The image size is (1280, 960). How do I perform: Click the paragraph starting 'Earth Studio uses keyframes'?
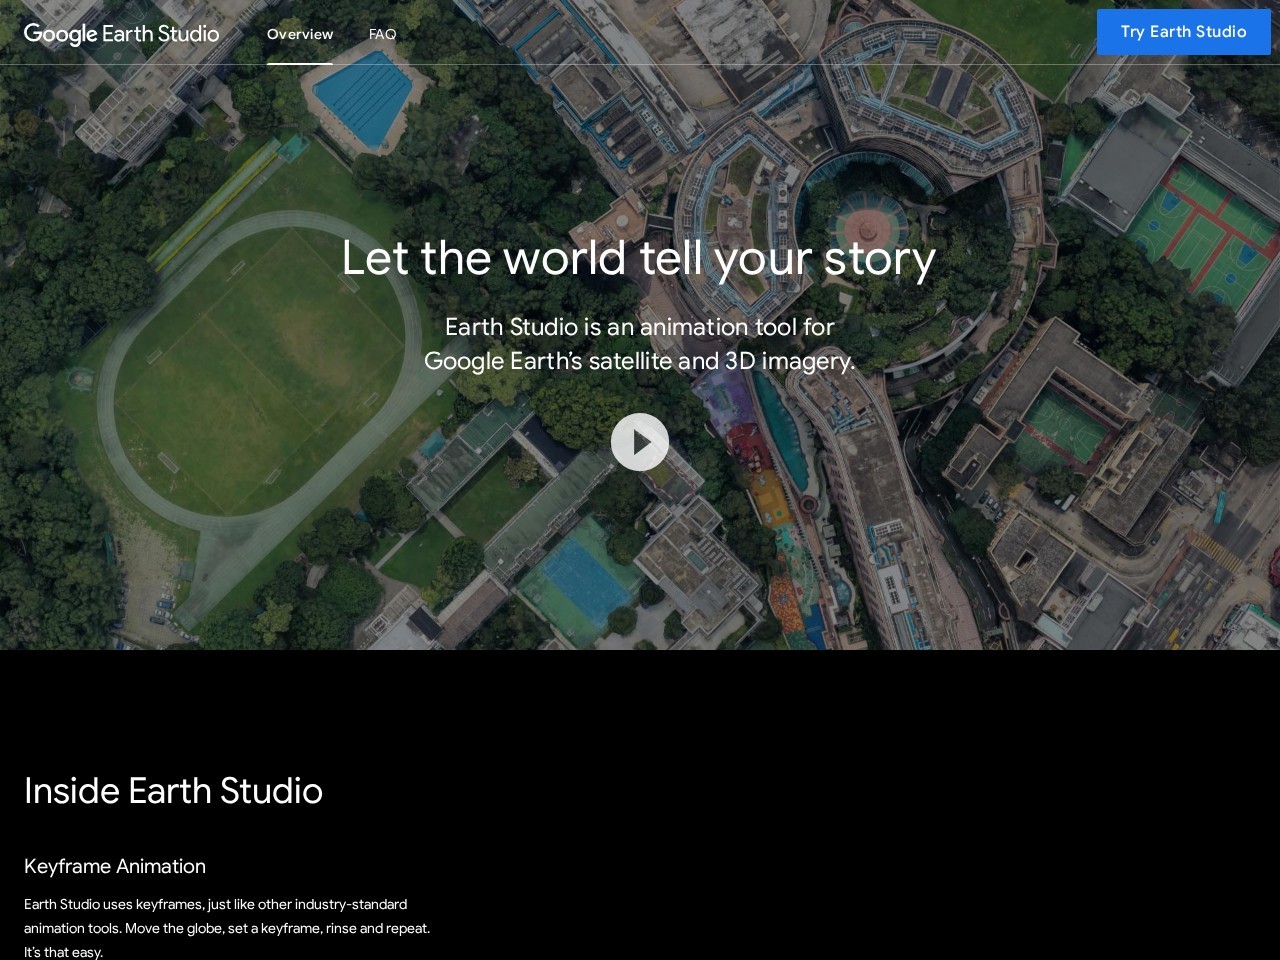[x=227, y=928]
